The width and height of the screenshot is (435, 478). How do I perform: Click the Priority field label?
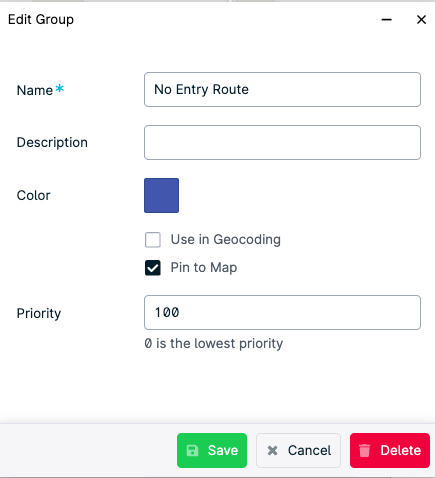(x=39, y=313)
